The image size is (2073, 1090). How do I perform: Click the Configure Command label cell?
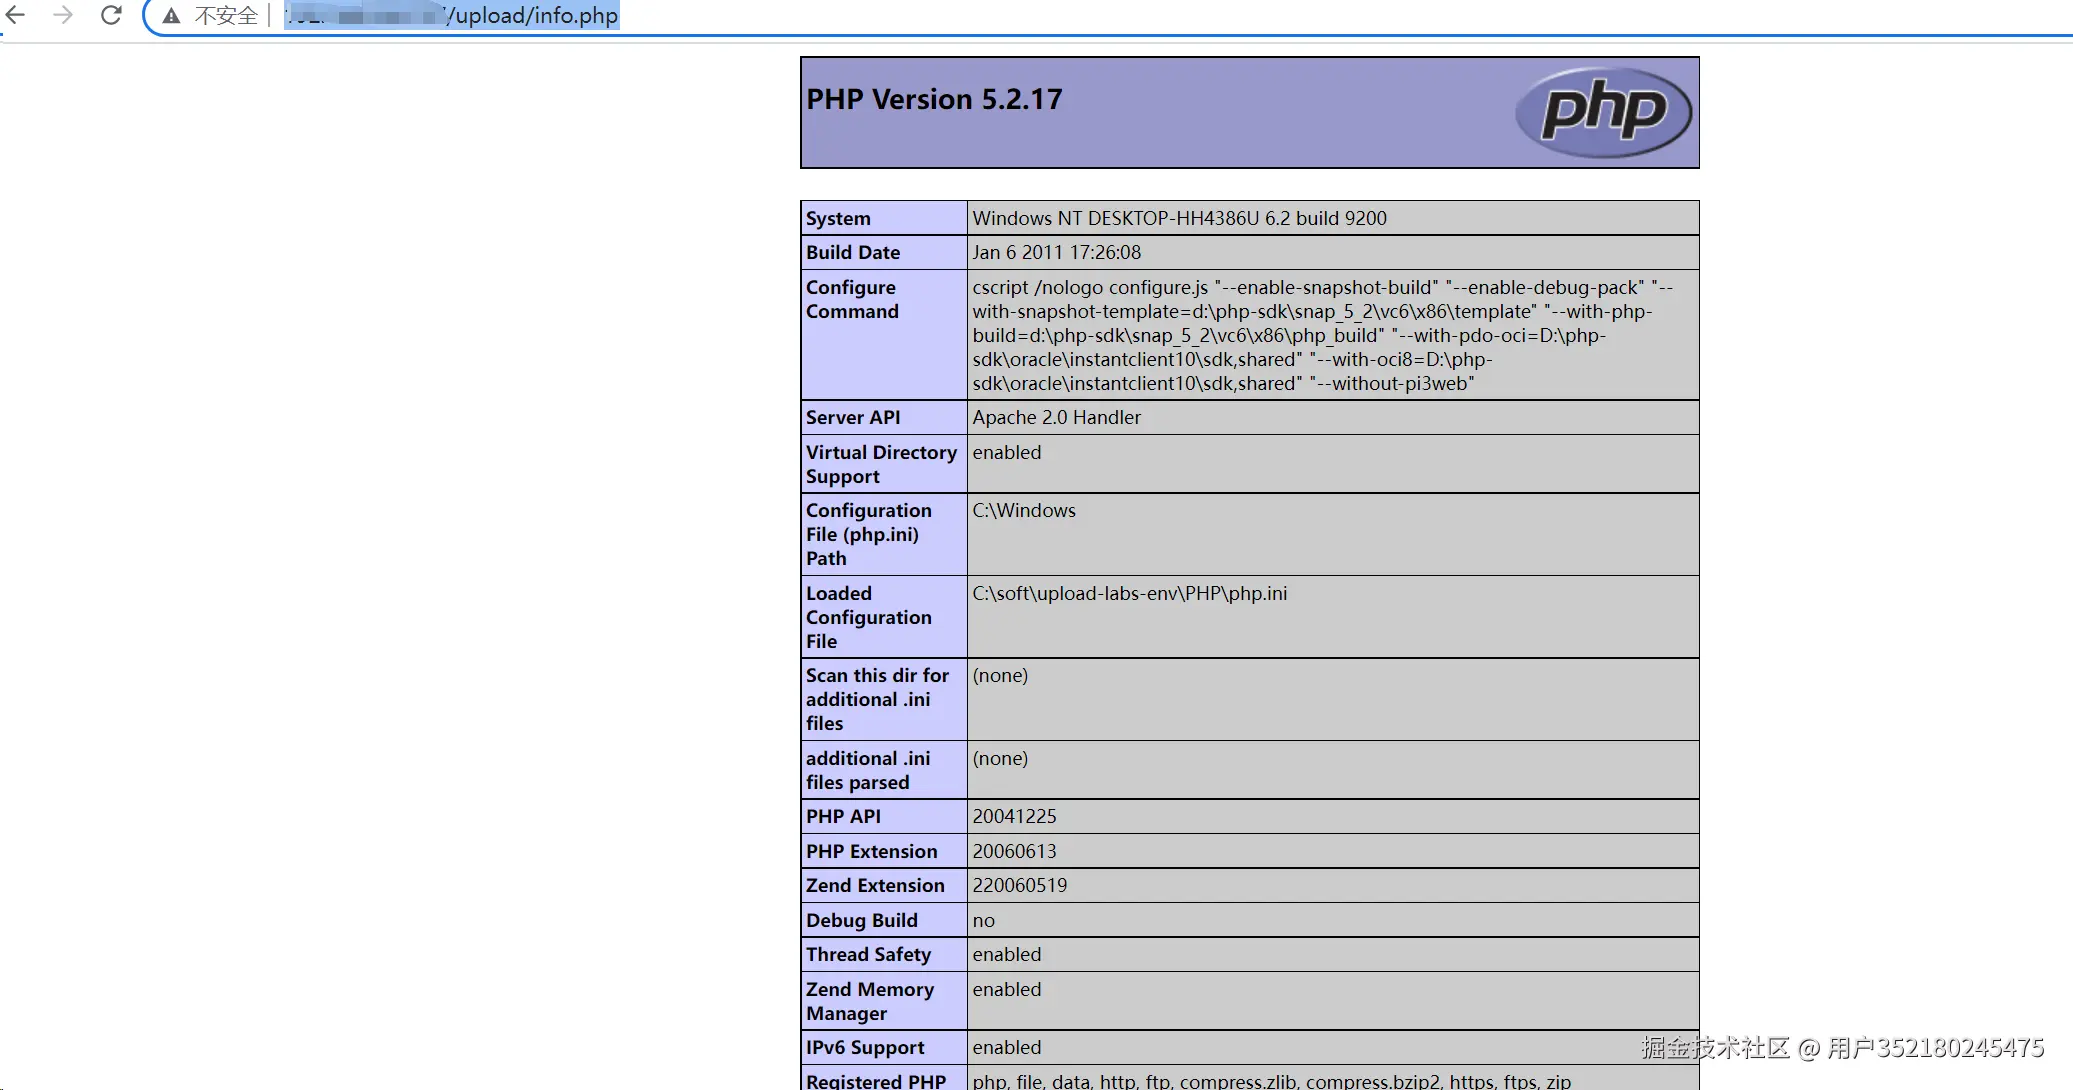point(852,299)
